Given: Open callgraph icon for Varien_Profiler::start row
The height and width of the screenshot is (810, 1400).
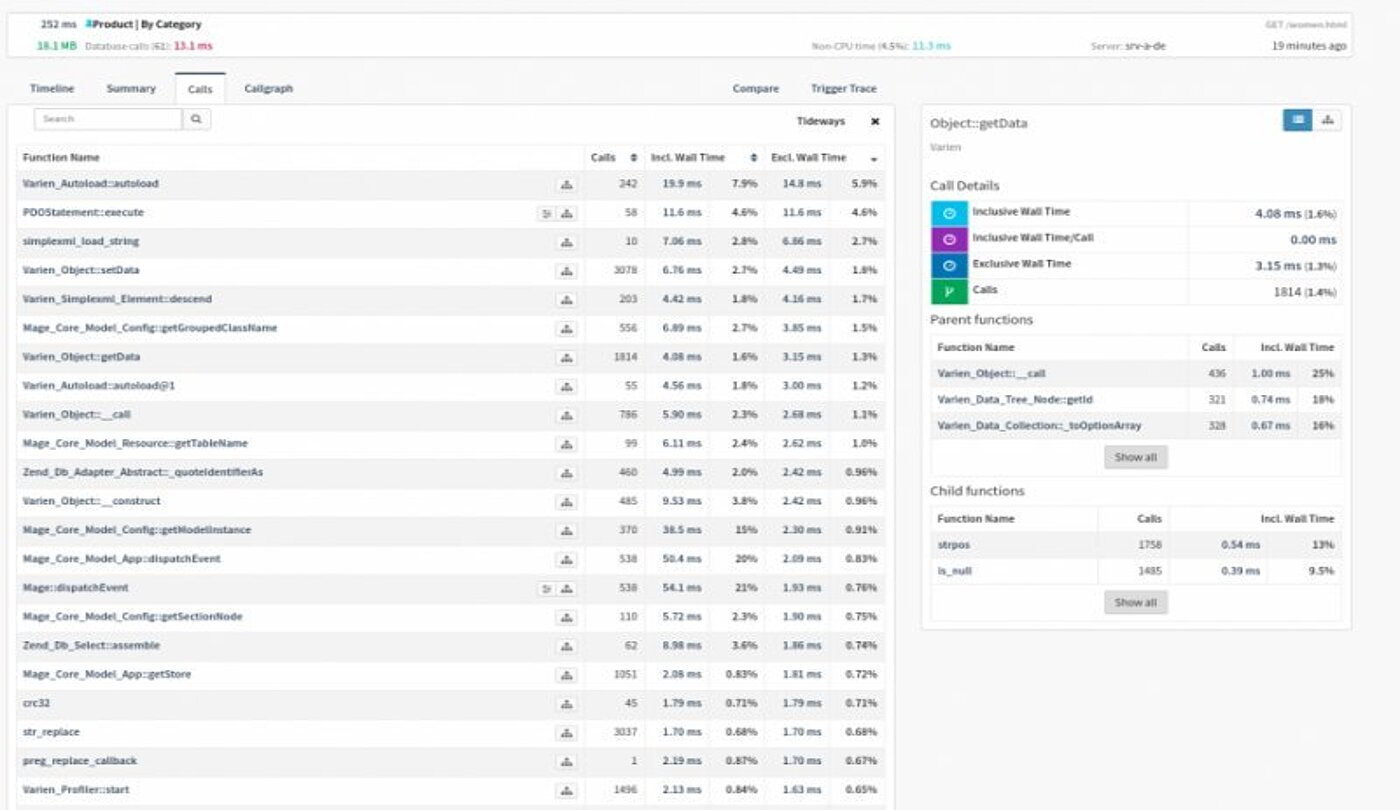Looking at the screenshot, I should [567, 790].
